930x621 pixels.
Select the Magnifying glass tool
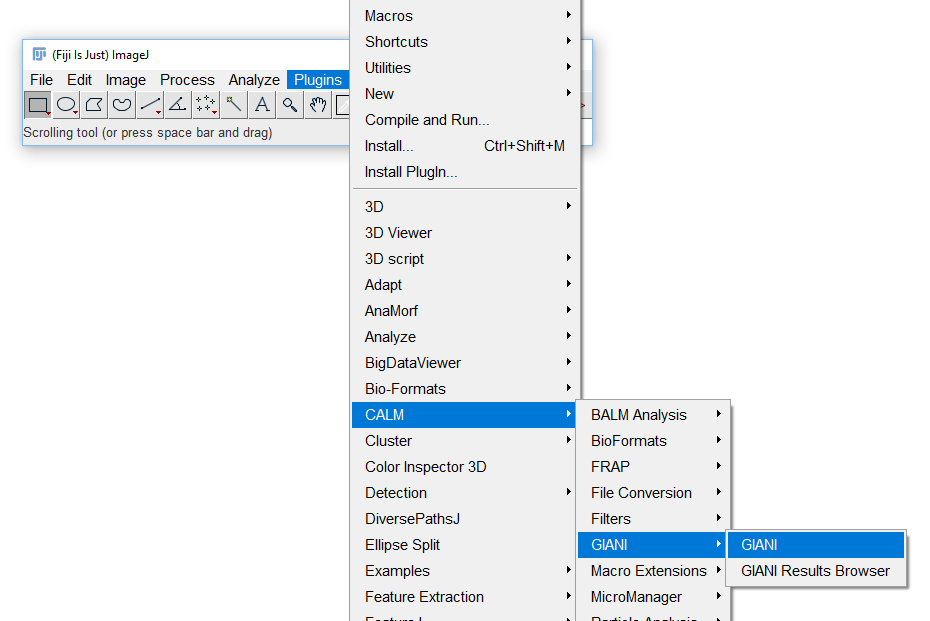coord(289,105)
